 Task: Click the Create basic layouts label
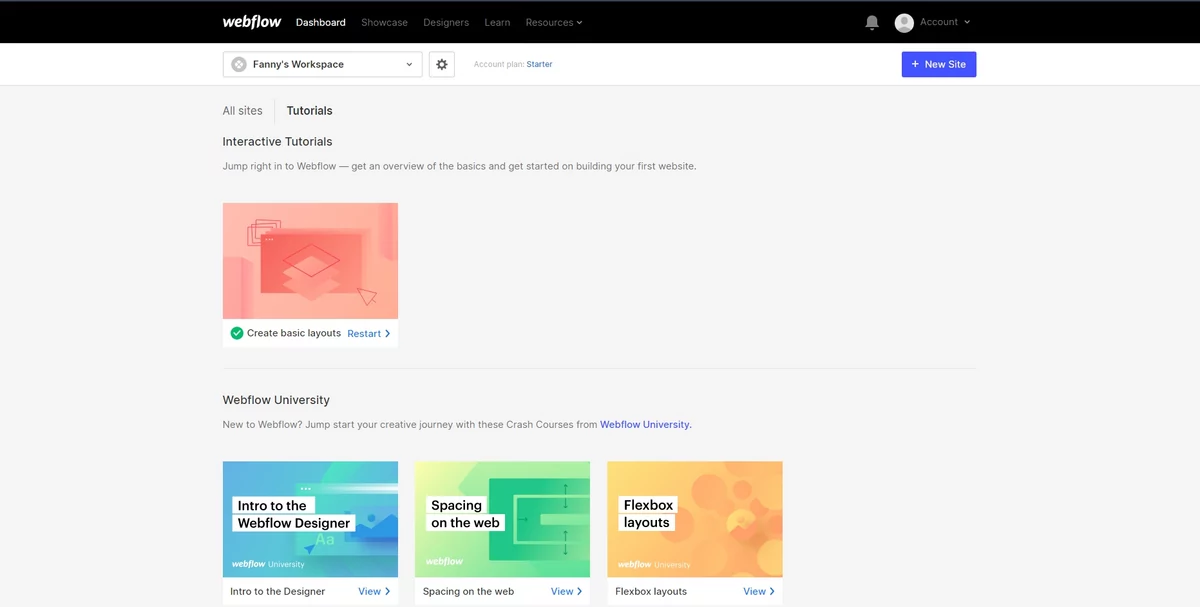point(294,333)
